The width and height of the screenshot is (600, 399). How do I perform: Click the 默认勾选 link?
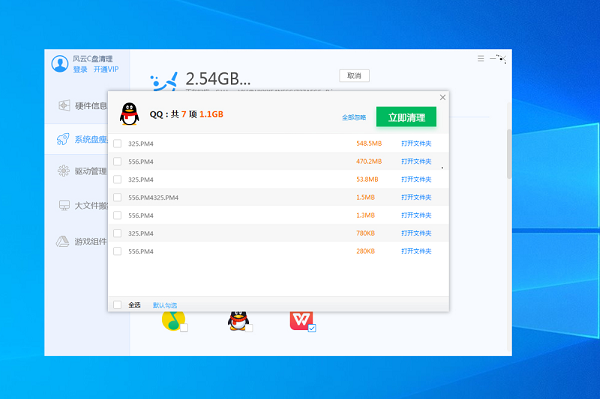pyautogui.click(x=165, y=305)
